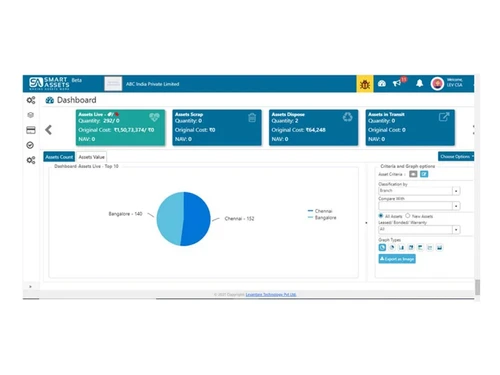Click the vertical page scrollbar
Viewport: 500px width, 375px height.
(477, 287)
